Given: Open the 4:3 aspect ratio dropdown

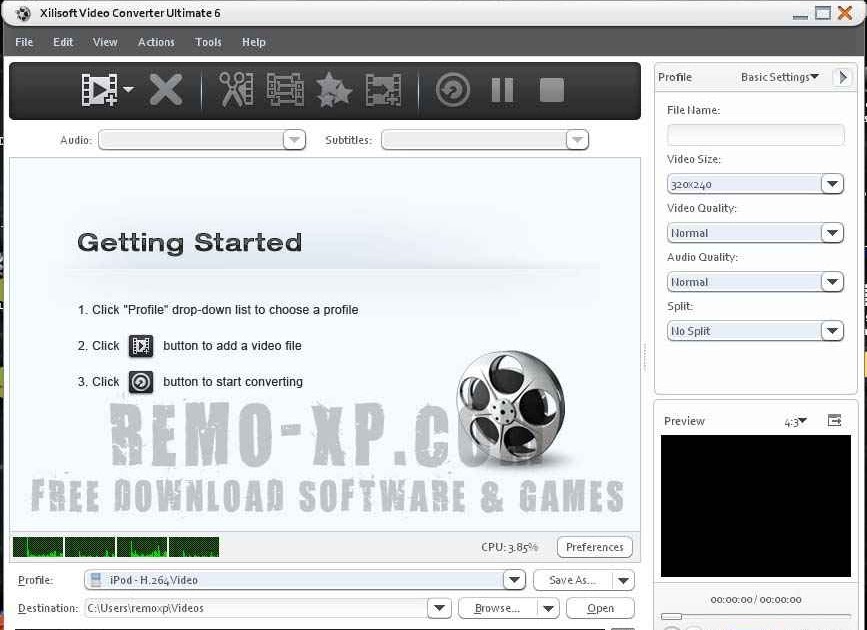Looking at the screenshot, I should [x=795, y=422].
